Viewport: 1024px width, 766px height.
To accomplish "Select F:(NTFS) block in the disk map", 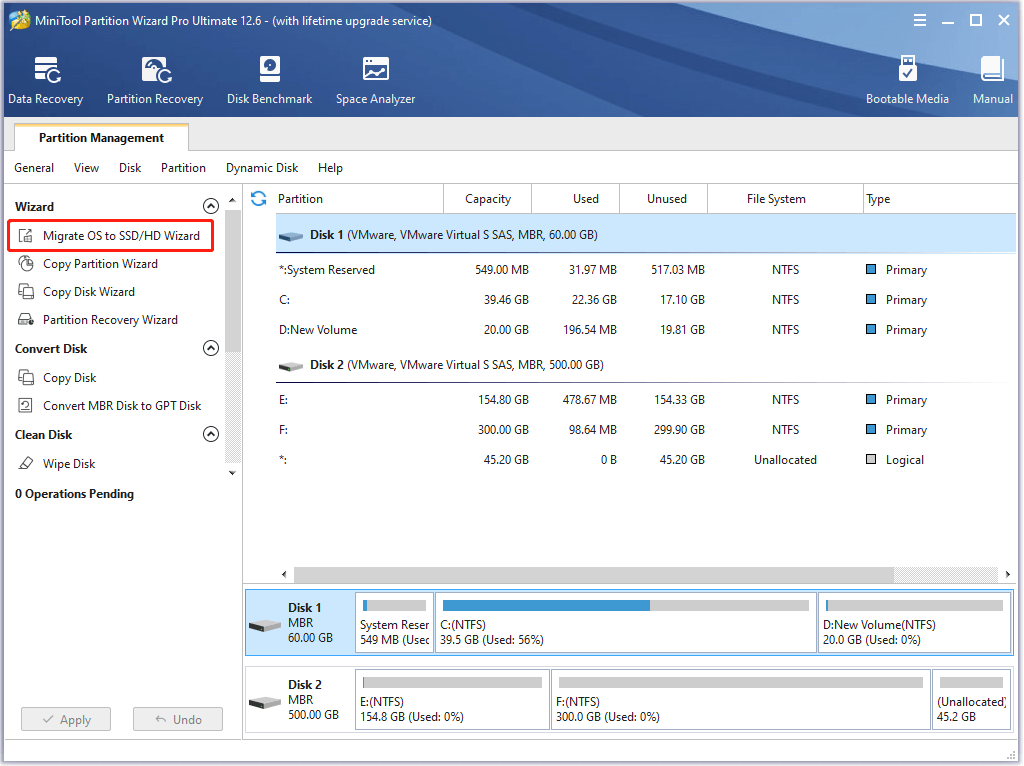I will click(741, 699).
